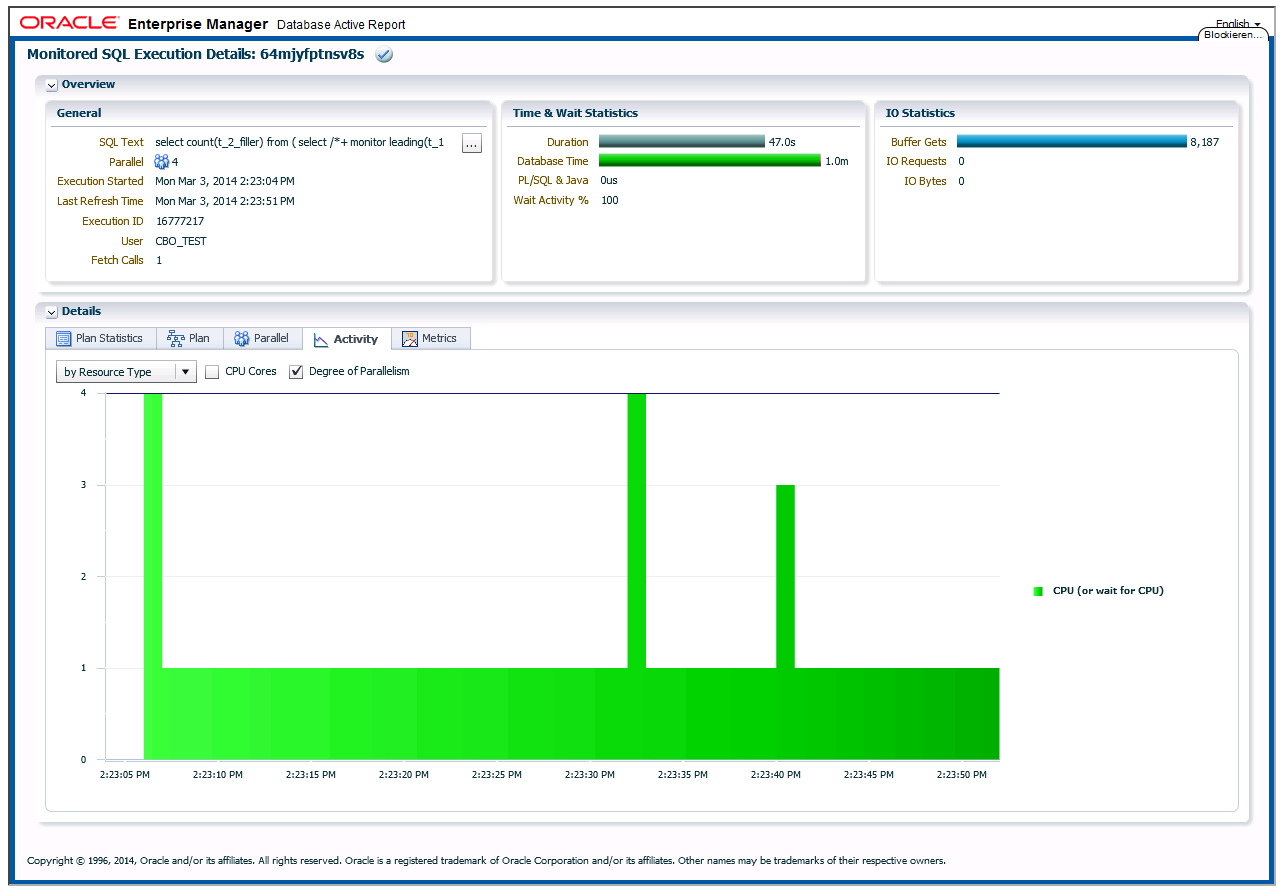Click the Execution Started timestamp value

225,182
